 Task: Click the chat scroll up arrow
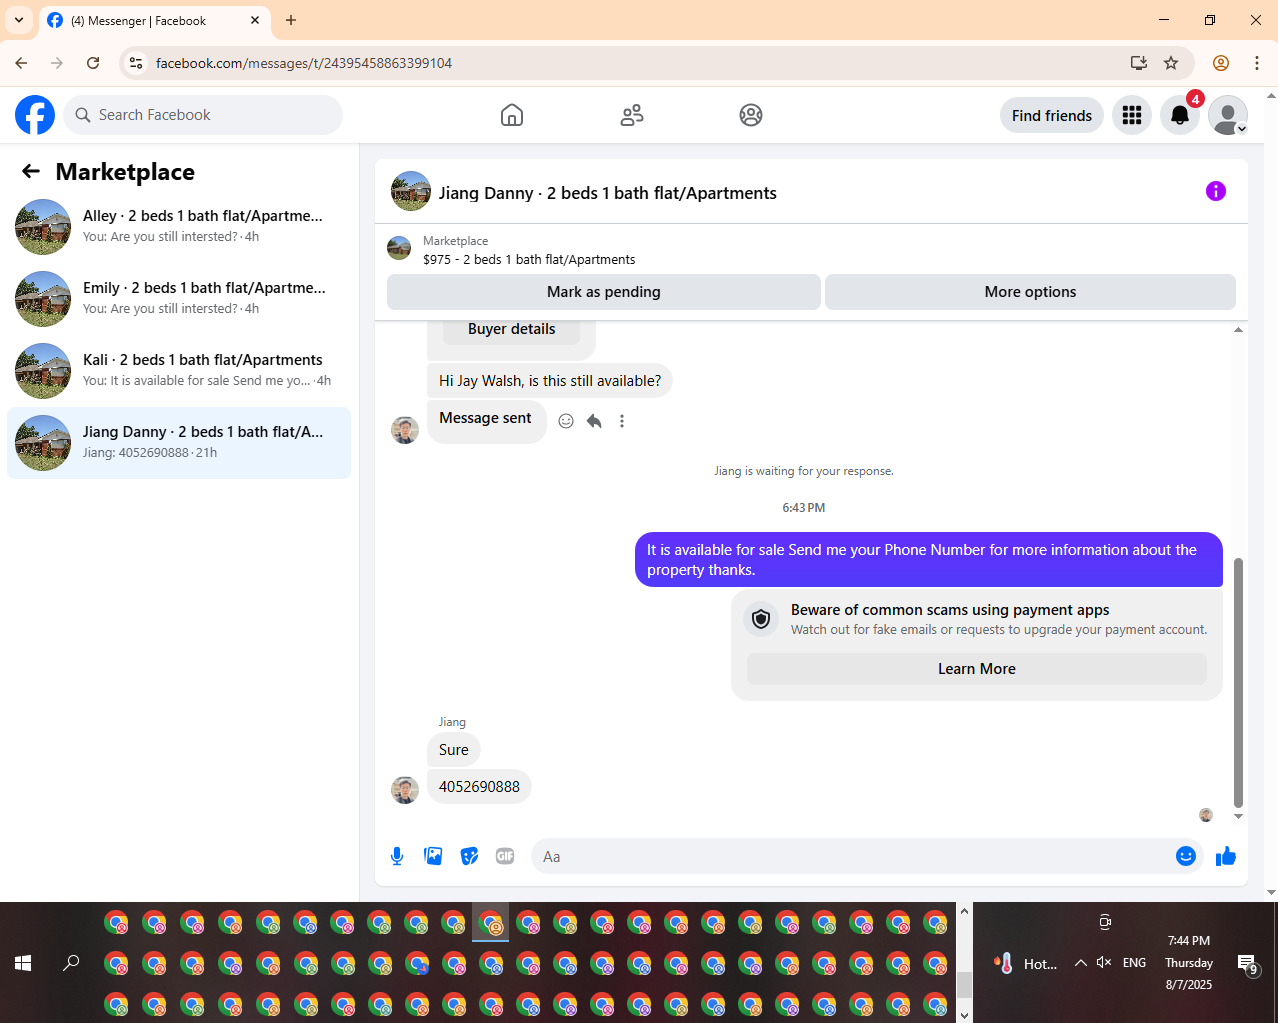click(1238, 329)
